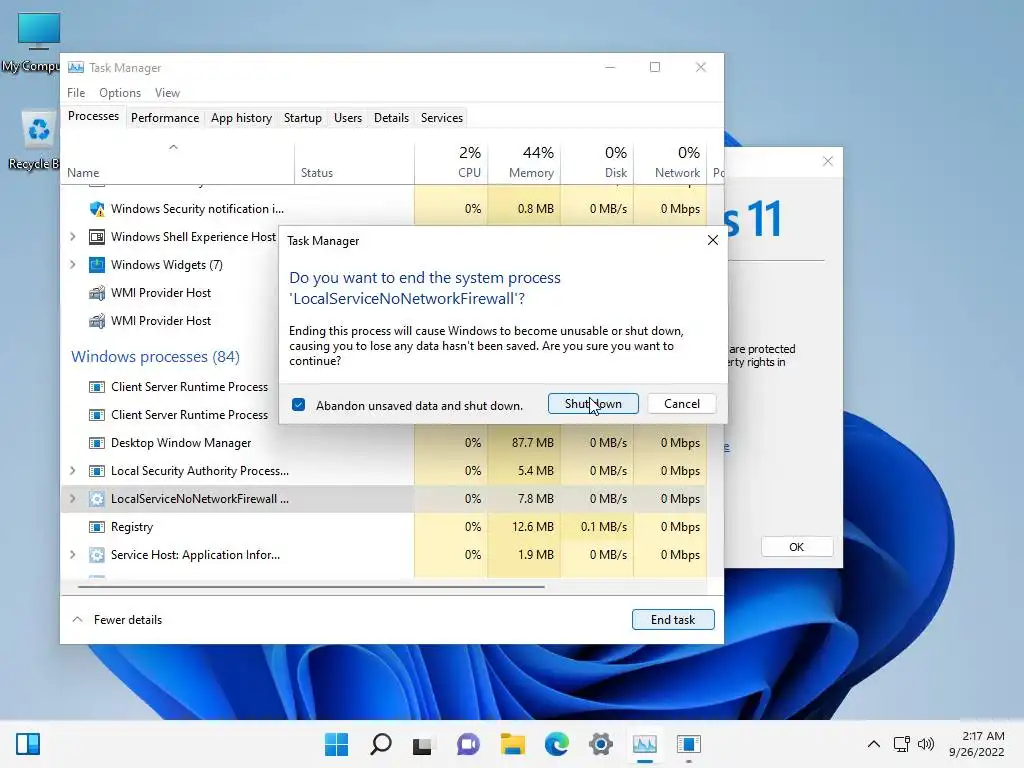Click the End task button
Viewport: 1024px width, 768px height.
(x=673, y=620)
